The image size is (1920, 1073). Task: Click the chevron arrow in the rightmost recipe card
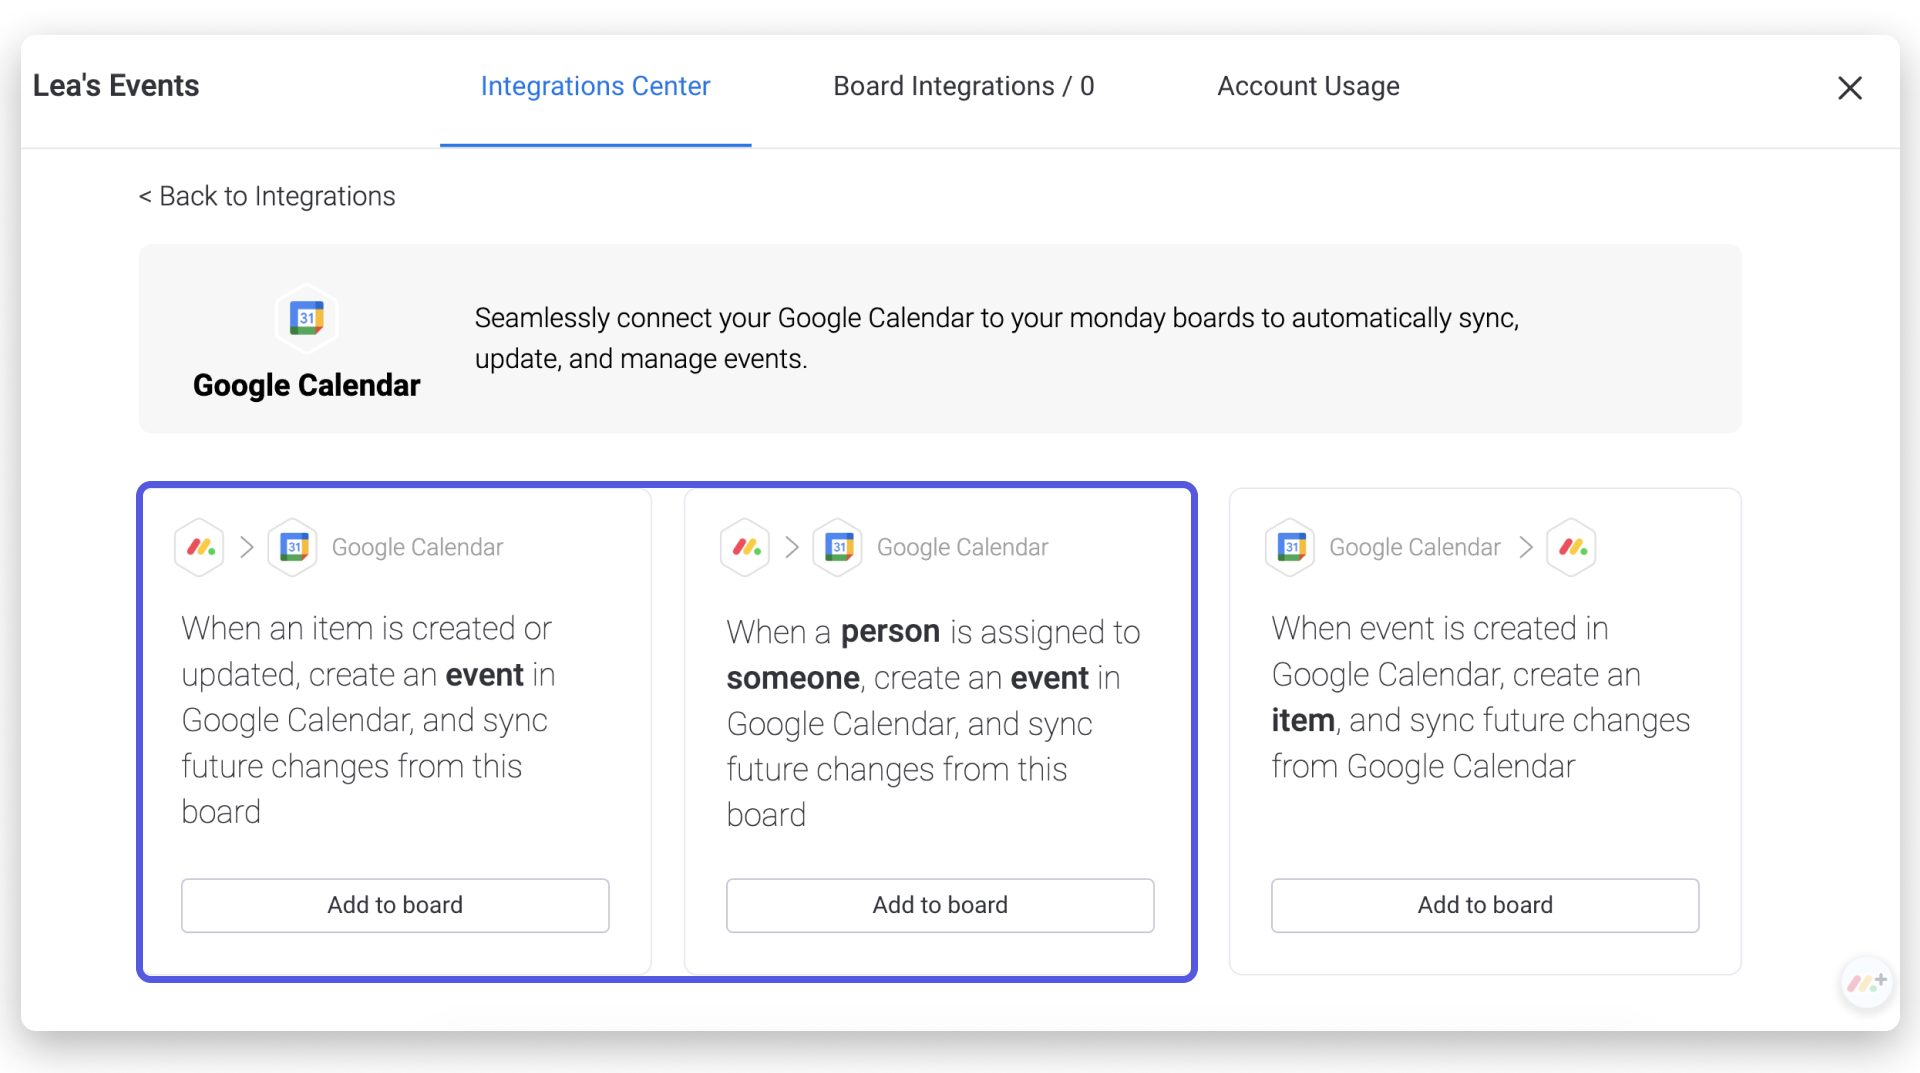coord(1524,547)
